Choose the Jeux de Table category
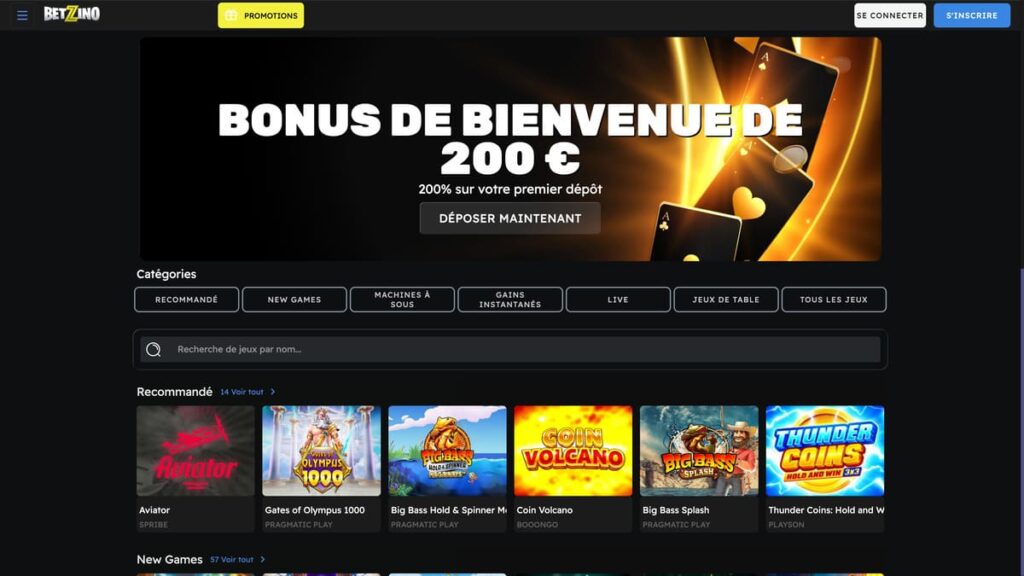 click(726, 300)
